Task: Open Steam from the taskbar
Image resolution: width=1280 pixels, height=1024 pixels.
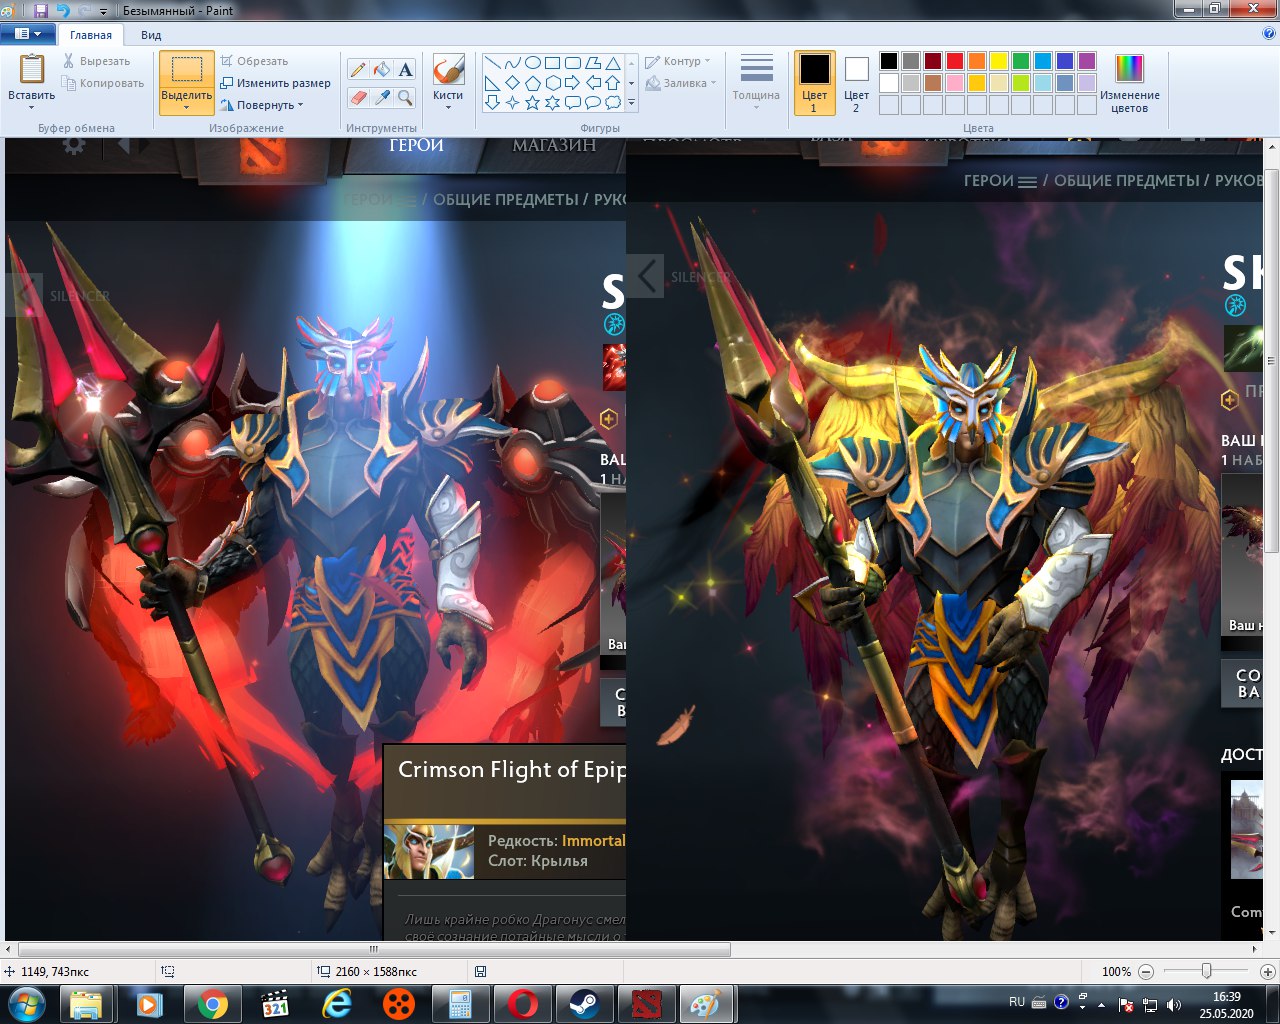Action: (583, 1004)
